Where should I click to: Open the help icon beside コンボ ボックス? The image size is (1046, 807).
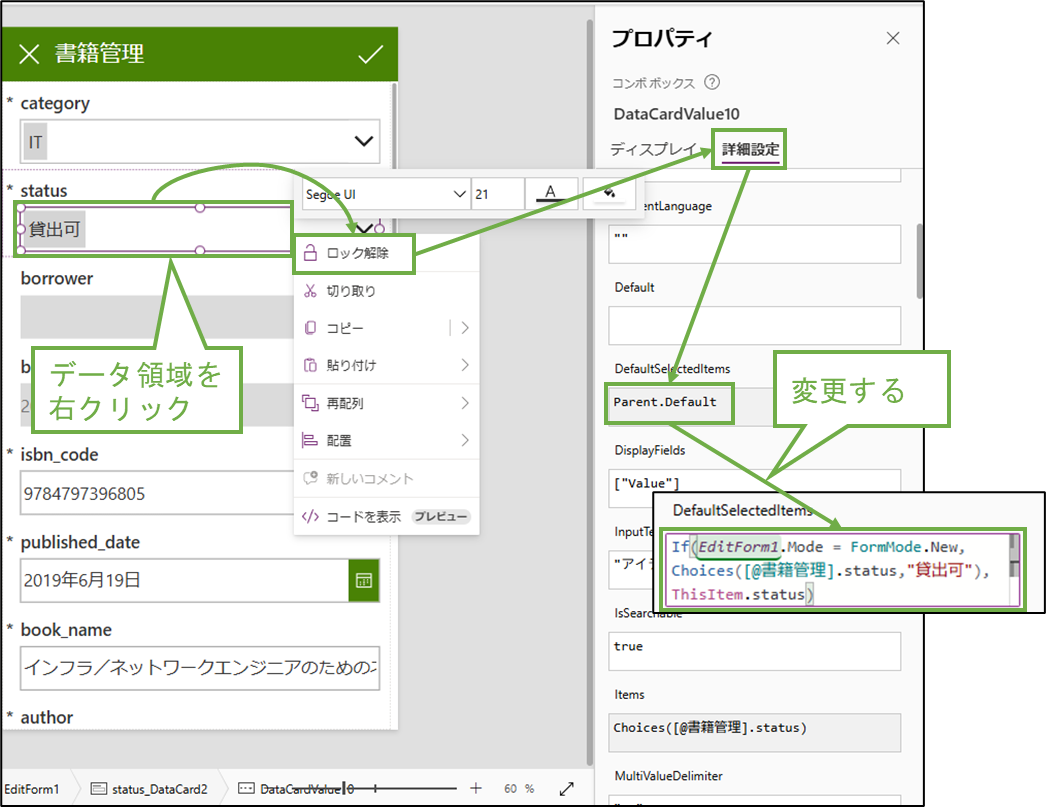coord(712,83)
